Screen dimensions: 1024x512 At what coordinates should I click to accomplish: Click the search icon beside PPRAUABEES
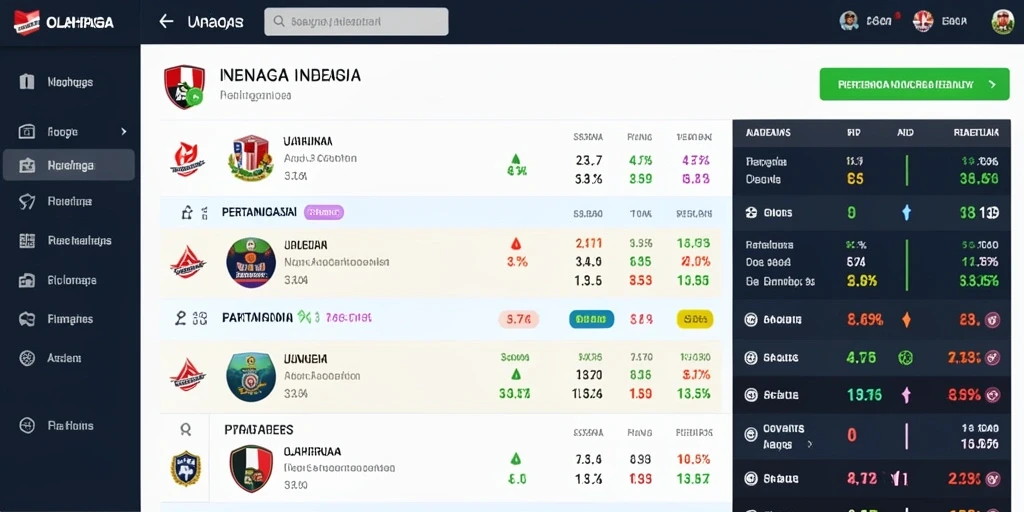pos(185,429)
